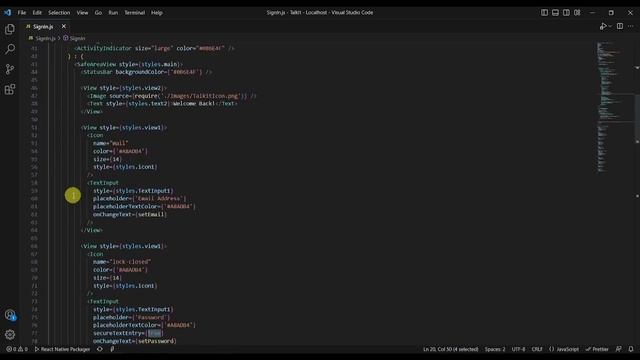Toggle the primary side bar
Viewport: 640px width, 360px height.
click(x=544, y=13)
